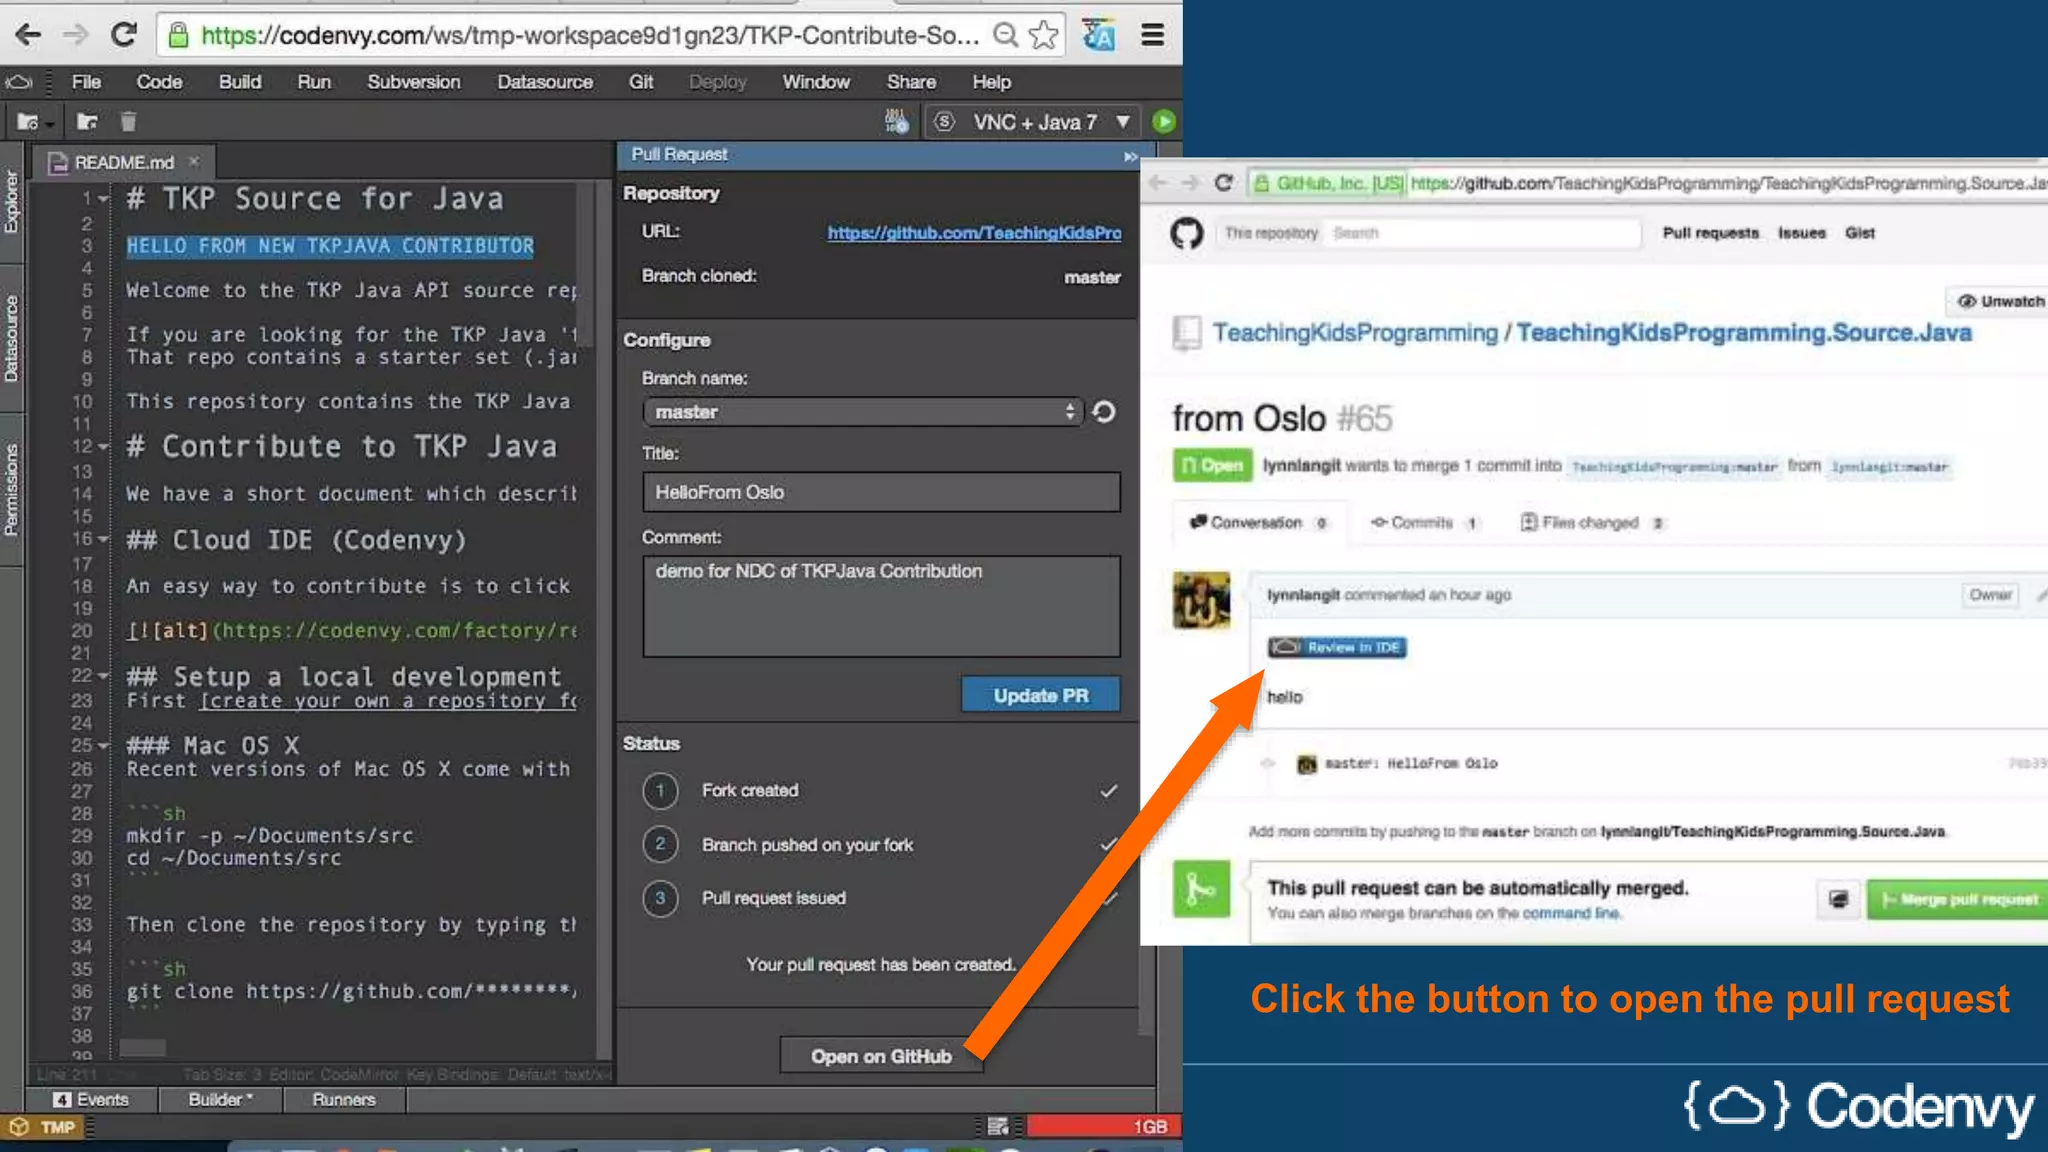Screen dimensions: 2048x1152
Task: Click the new project folder icon
Action: pyautogui.click(x=27, y=122)
